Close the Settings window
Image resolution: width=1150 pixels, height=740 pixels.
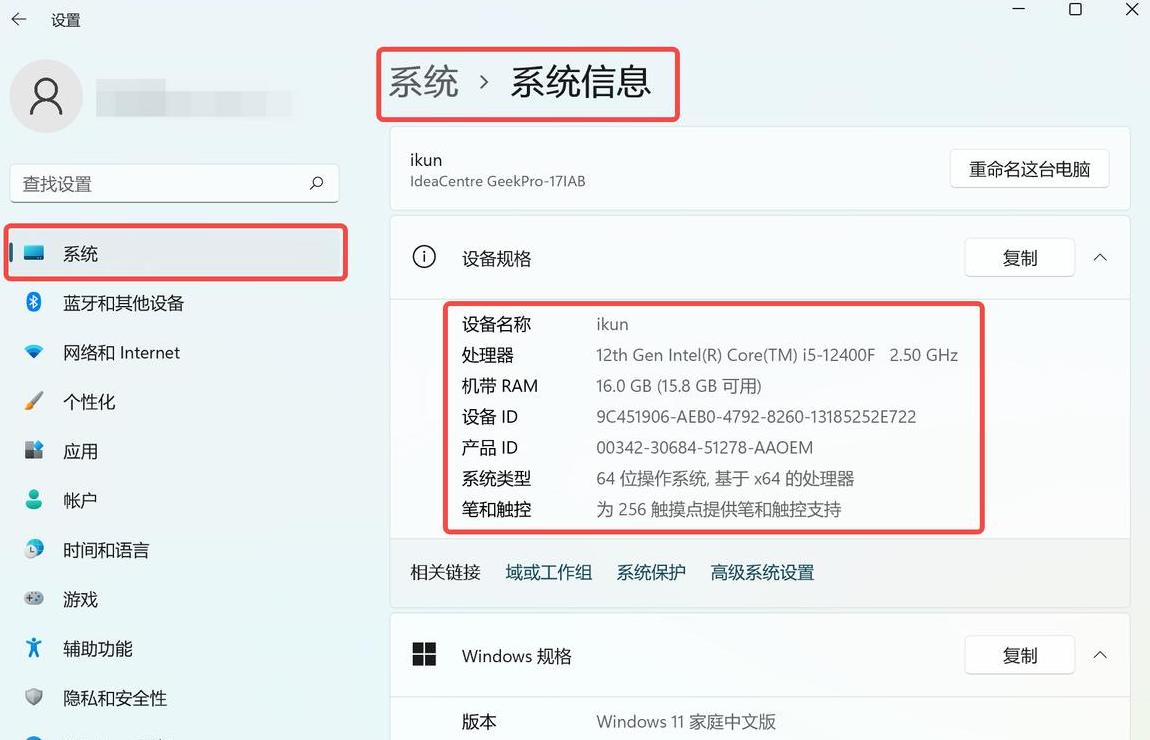(1132, 10)
